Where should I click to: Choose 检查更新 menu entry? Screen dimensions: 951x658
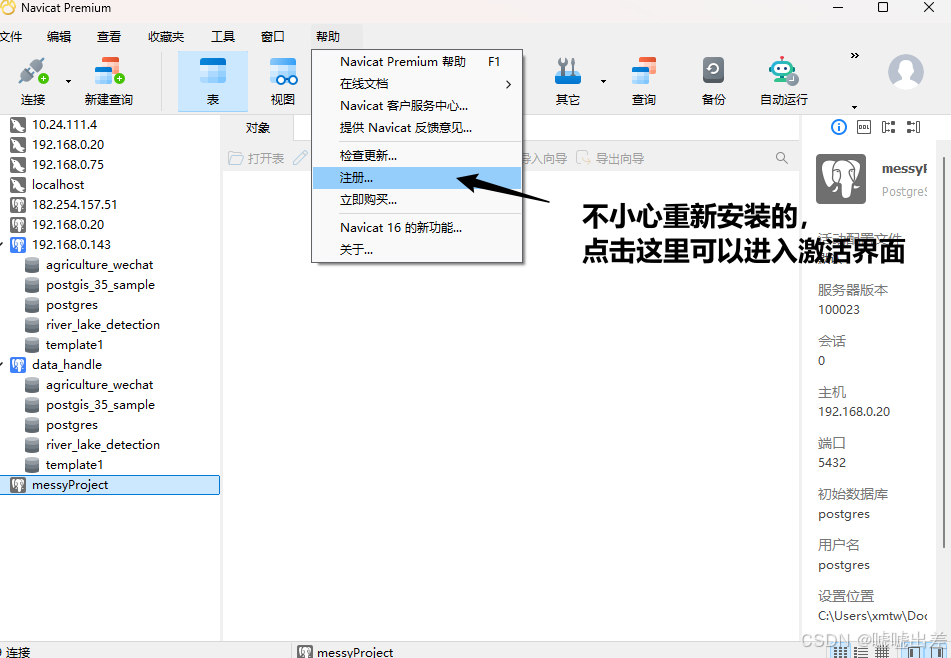point(417,156)
